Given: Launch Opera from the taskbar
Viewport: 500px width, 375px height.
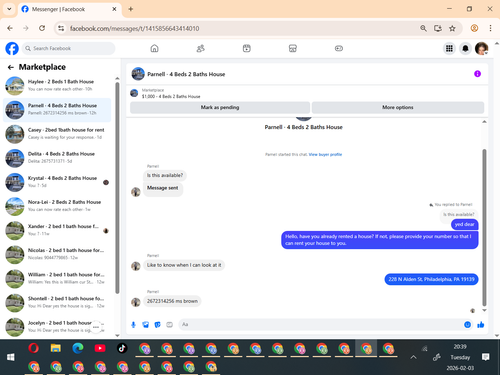Looking at the screenshot, I should [34, 349].
